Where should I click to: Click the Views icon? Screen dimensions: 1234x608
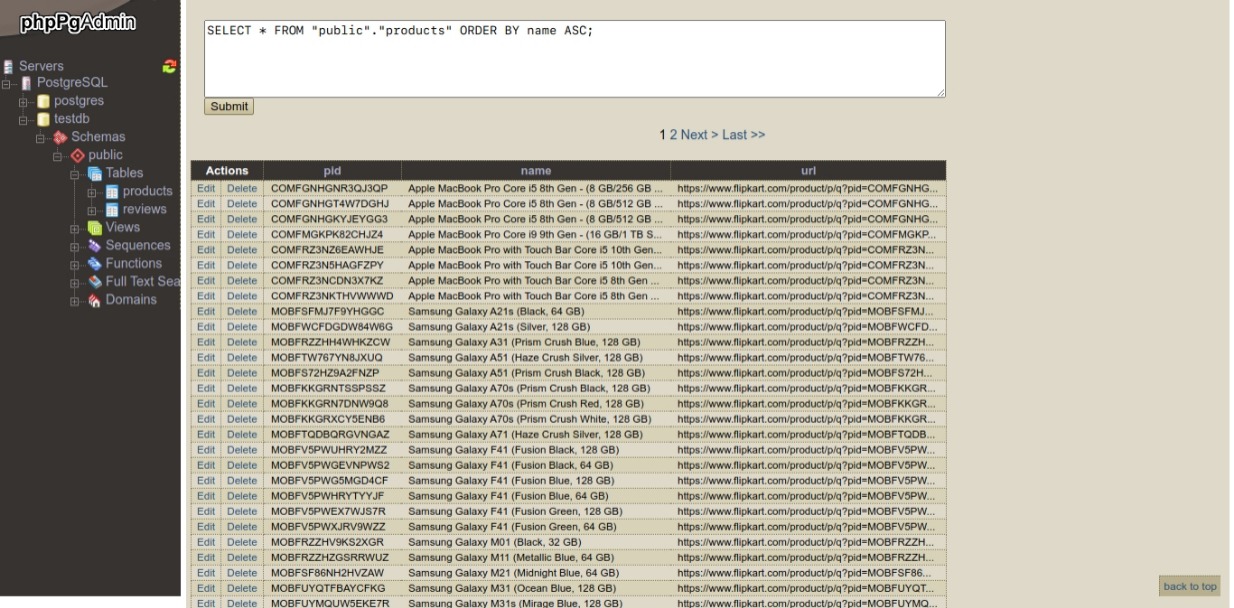click(96, 227)
